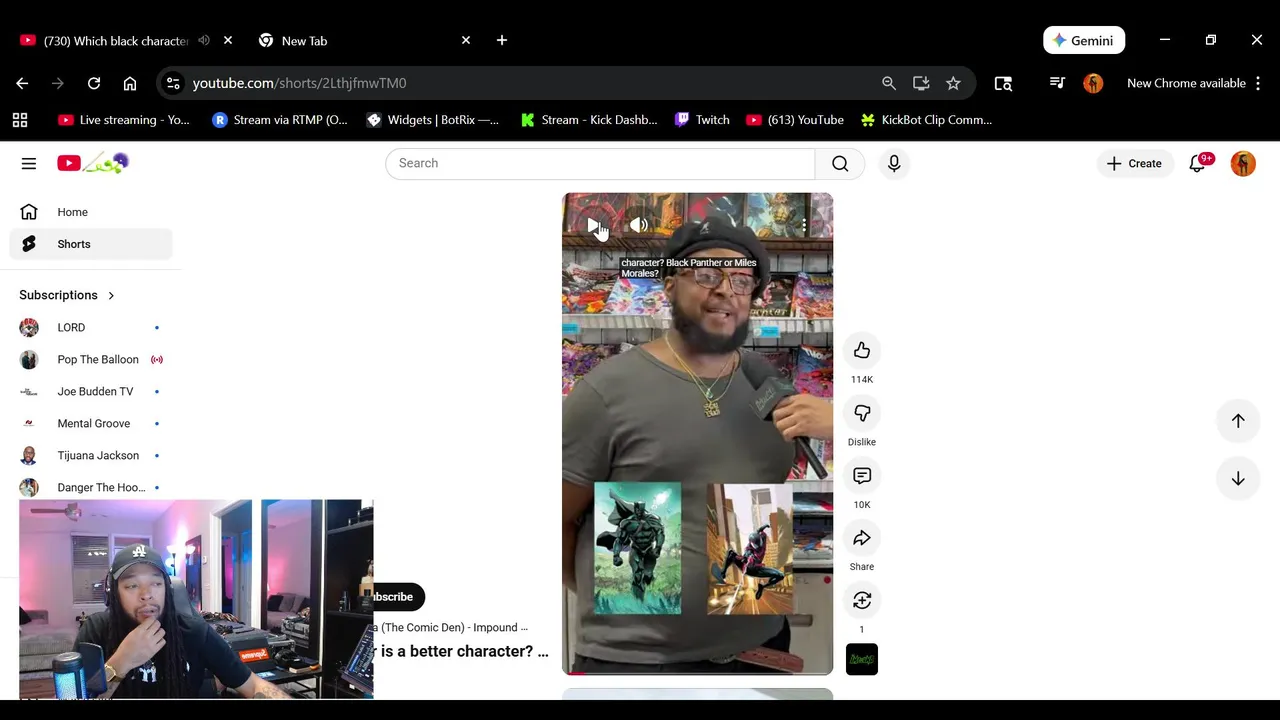Click channel name (The Comic Den) - Impound
Viewport: 1280px width, 720px height.
[451, 628]
